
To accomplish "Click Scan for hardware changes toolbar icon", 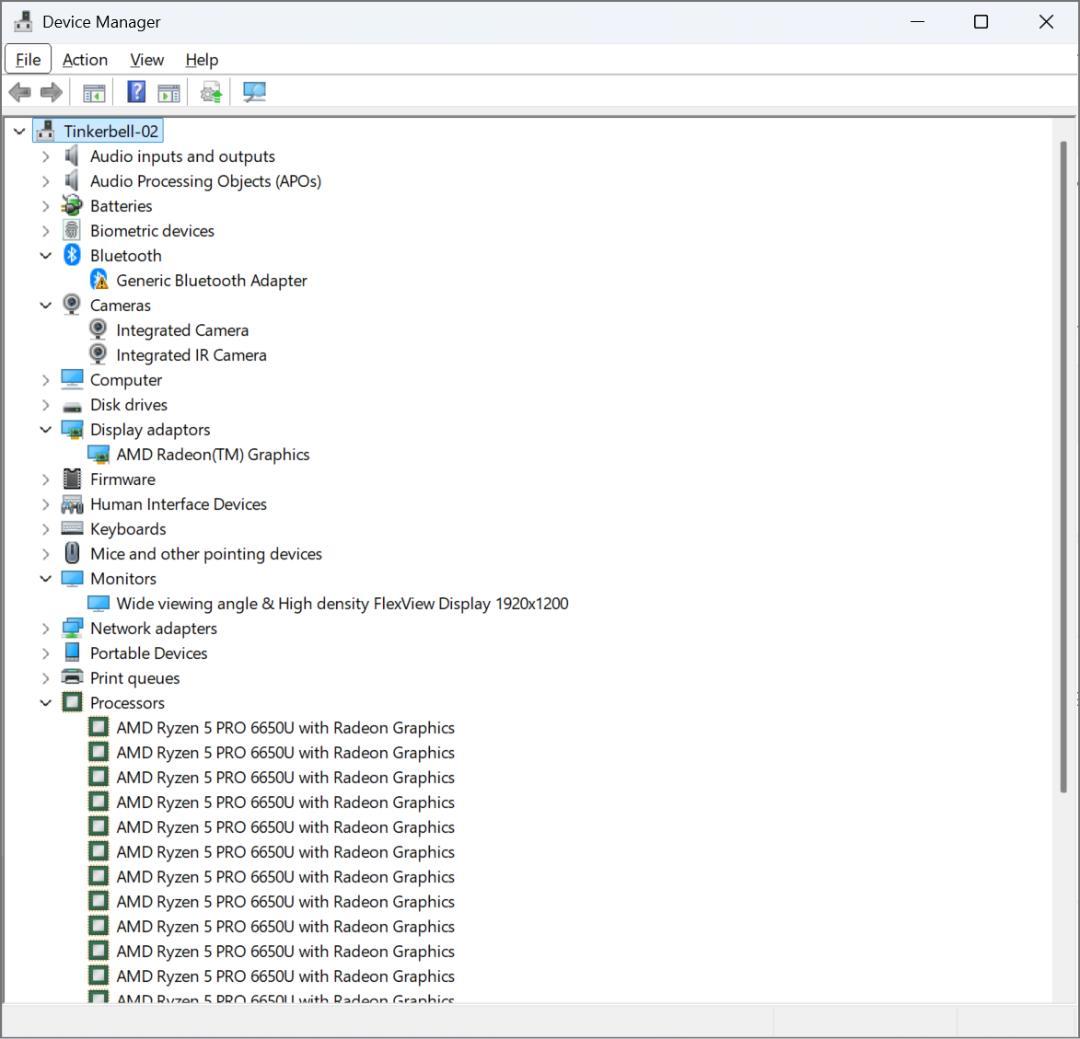I will (255, 92).
